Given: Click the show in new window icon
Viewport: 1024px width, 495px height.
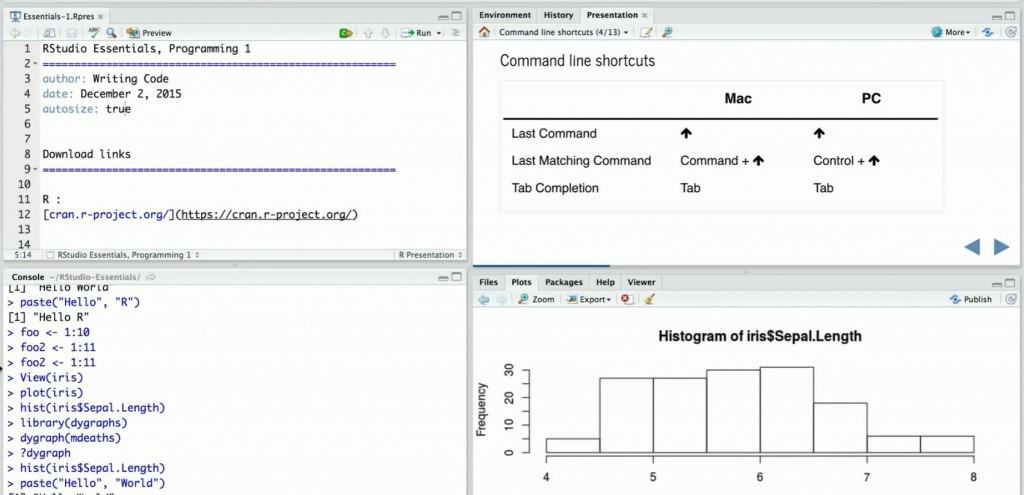Looking at the screenshot, I should (x=49, y=33).
